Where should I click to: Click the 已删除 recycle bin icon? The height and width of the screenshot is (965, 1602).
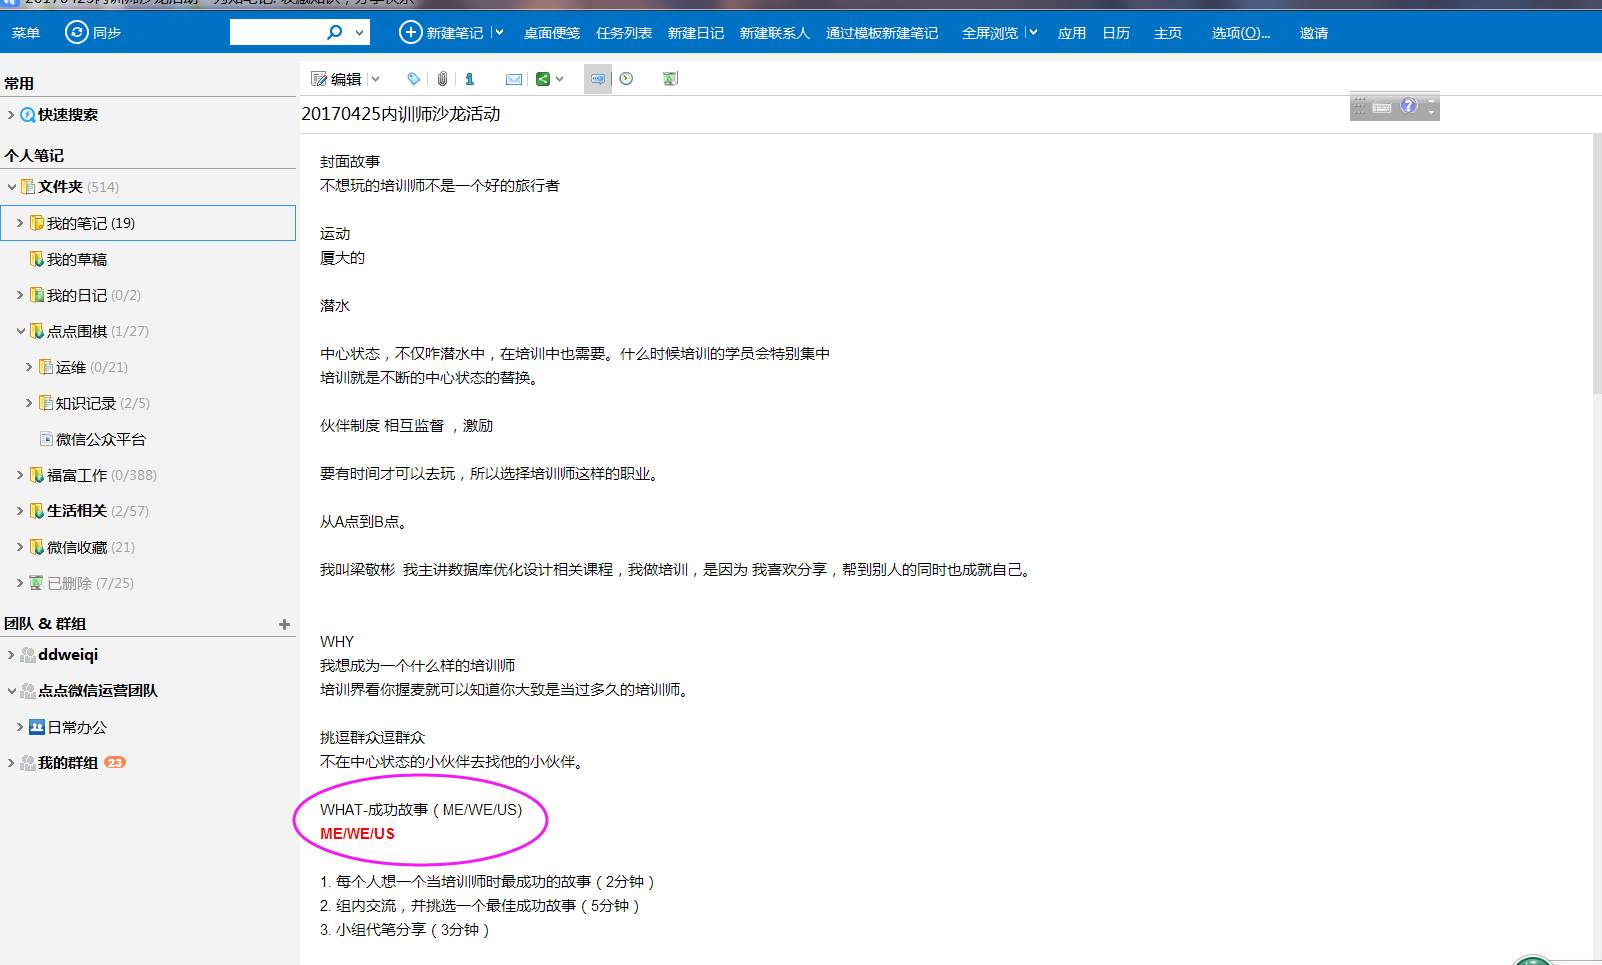[37, 583]
